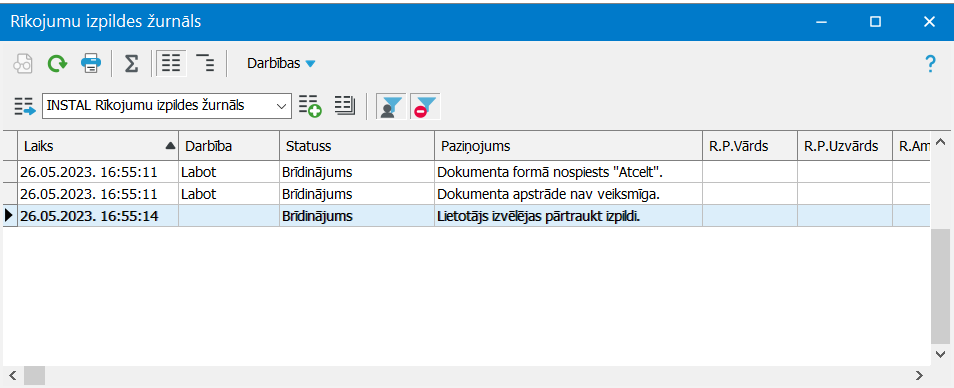Click the Statuss column header

(x=357, y=146)
